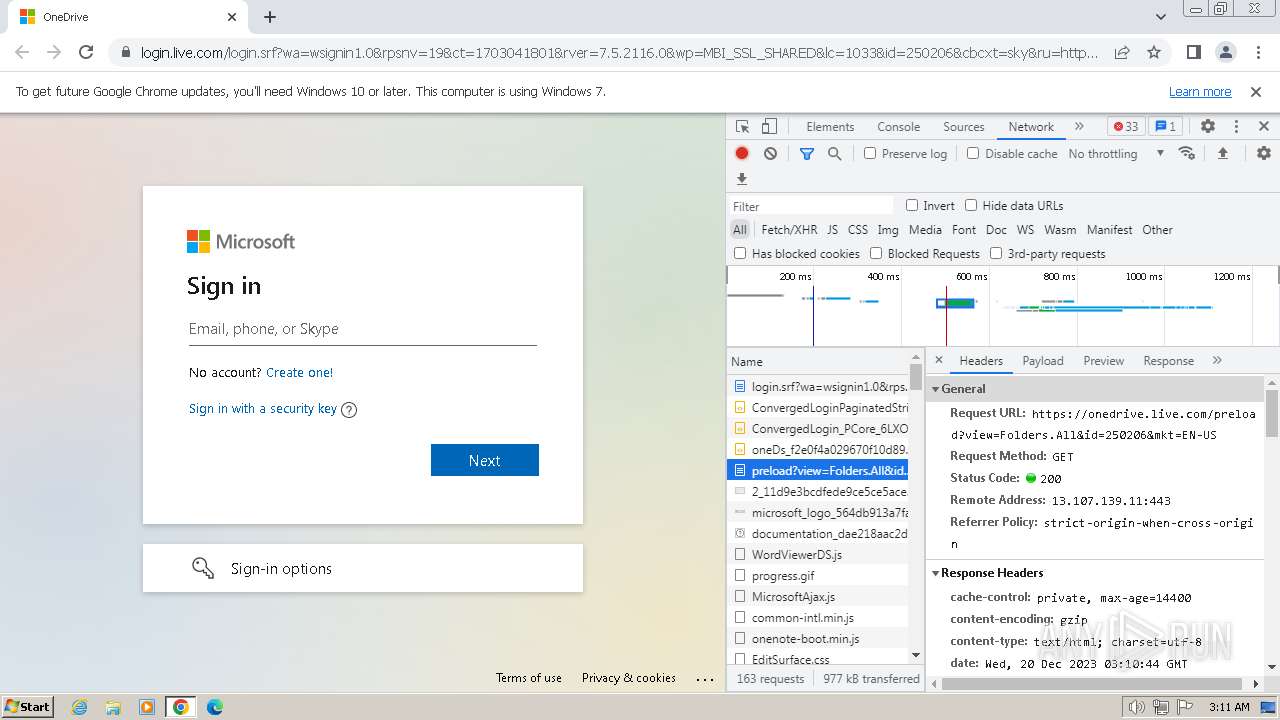
Task: Open the Preview tab
Action: click(x=1104, y=360)
